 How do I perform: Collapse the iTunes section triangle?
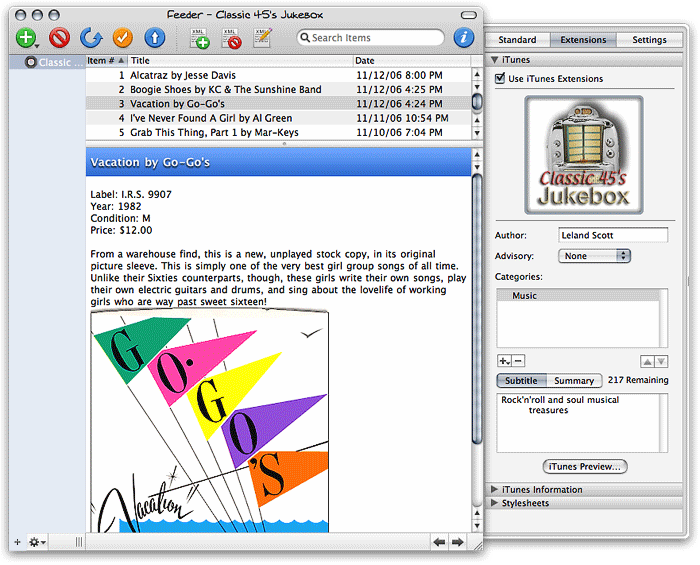(495, 59)
